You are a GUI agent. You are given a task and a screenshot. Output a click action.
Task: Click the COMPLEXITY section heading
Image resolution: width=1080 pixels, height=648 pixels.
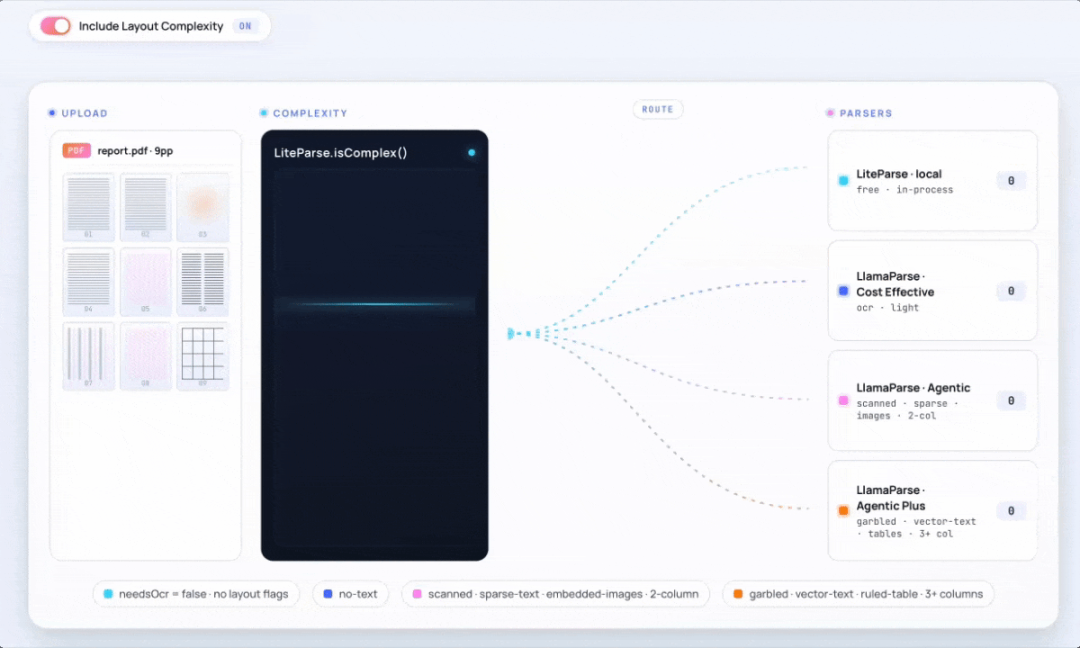coord(310,113)
